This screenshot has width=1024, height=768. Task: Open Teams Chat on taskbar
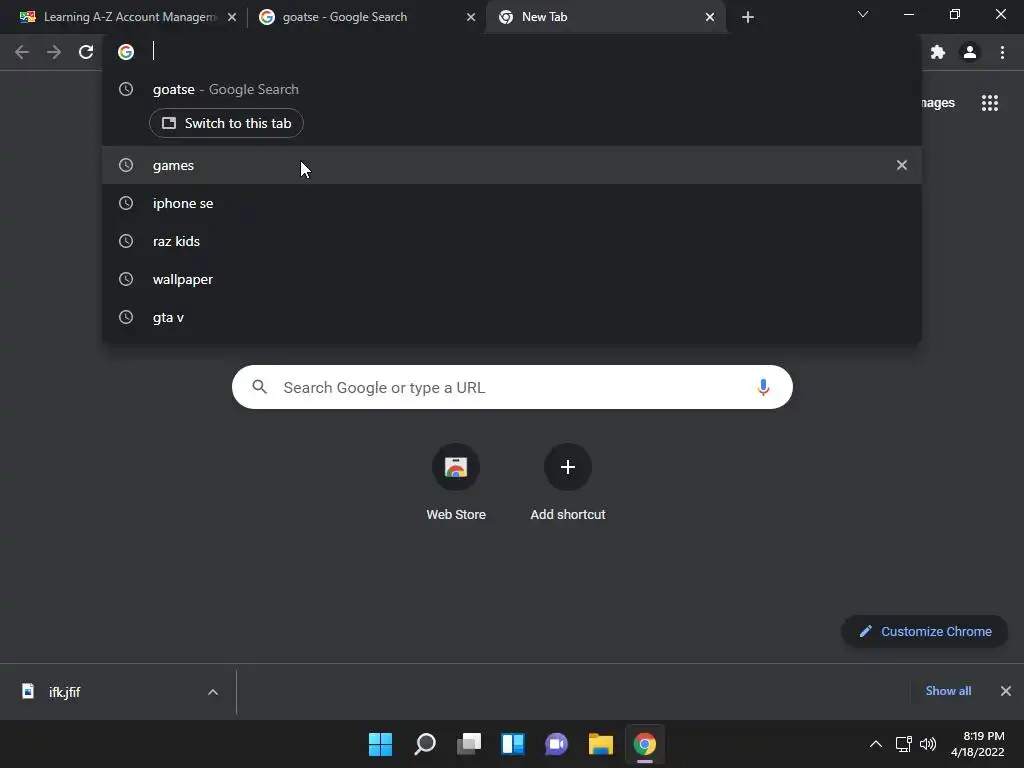[x=556, y=744]
